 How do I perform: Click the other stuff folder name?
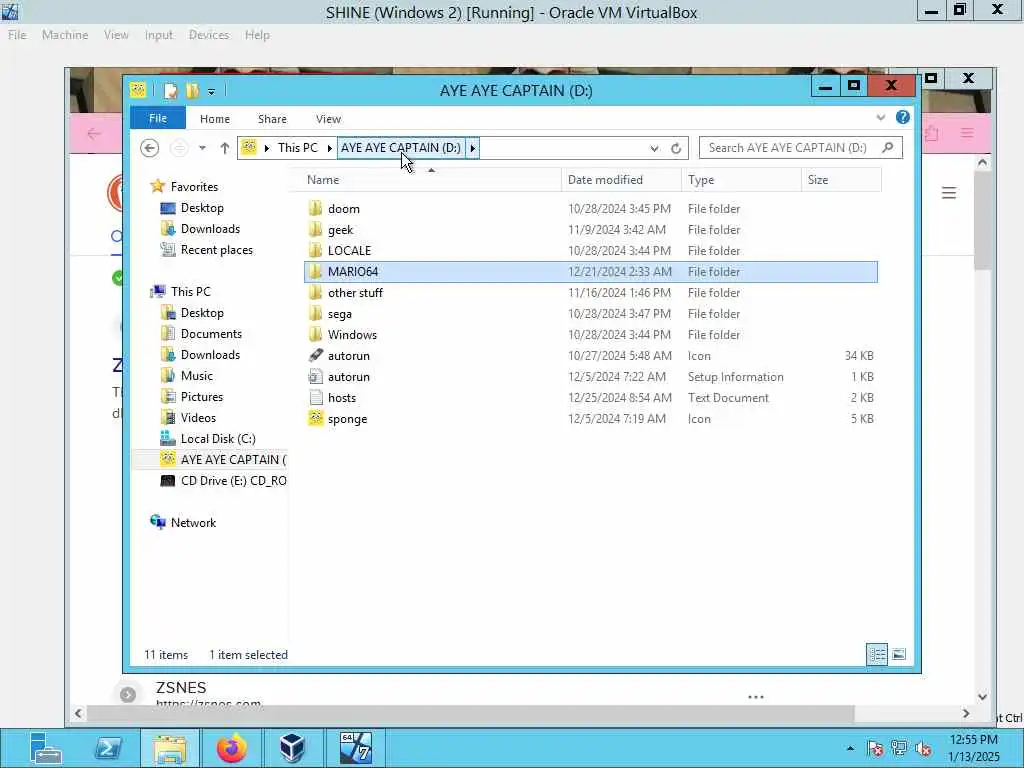[355, 293]
